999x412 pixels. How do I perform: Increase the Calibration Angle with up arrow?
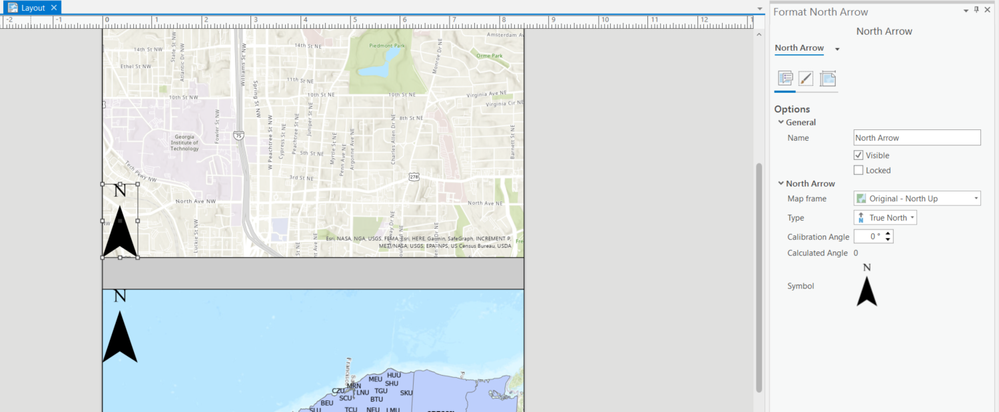889,233
